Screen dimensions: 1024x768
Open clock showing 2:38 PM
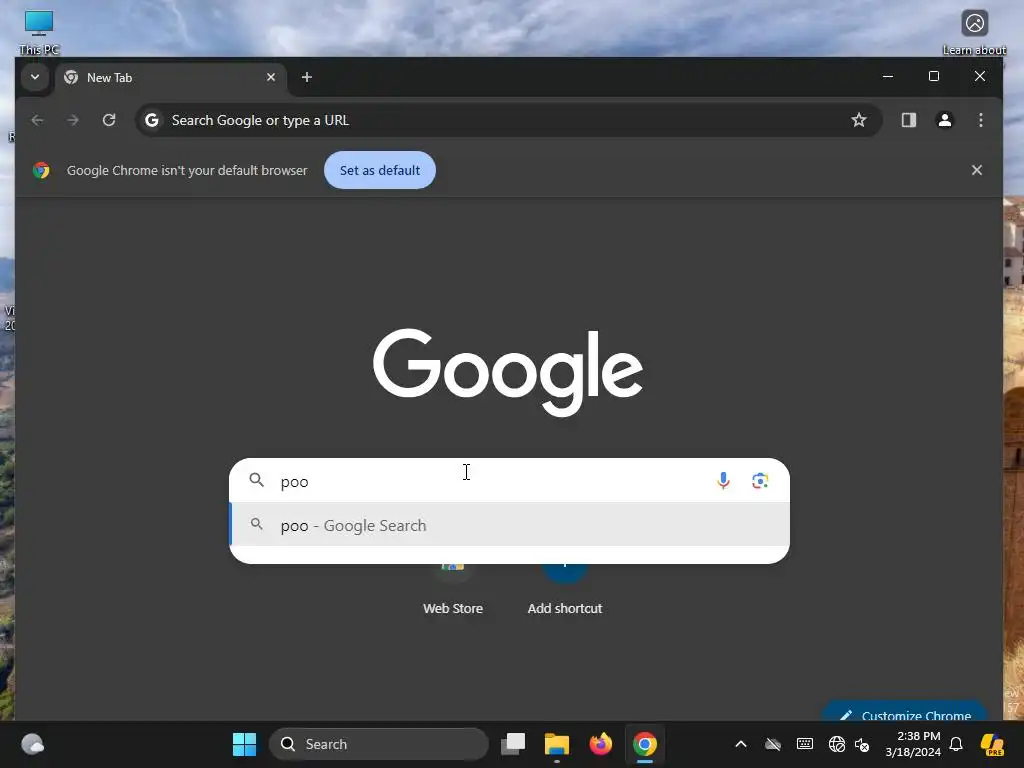[912, 744]
